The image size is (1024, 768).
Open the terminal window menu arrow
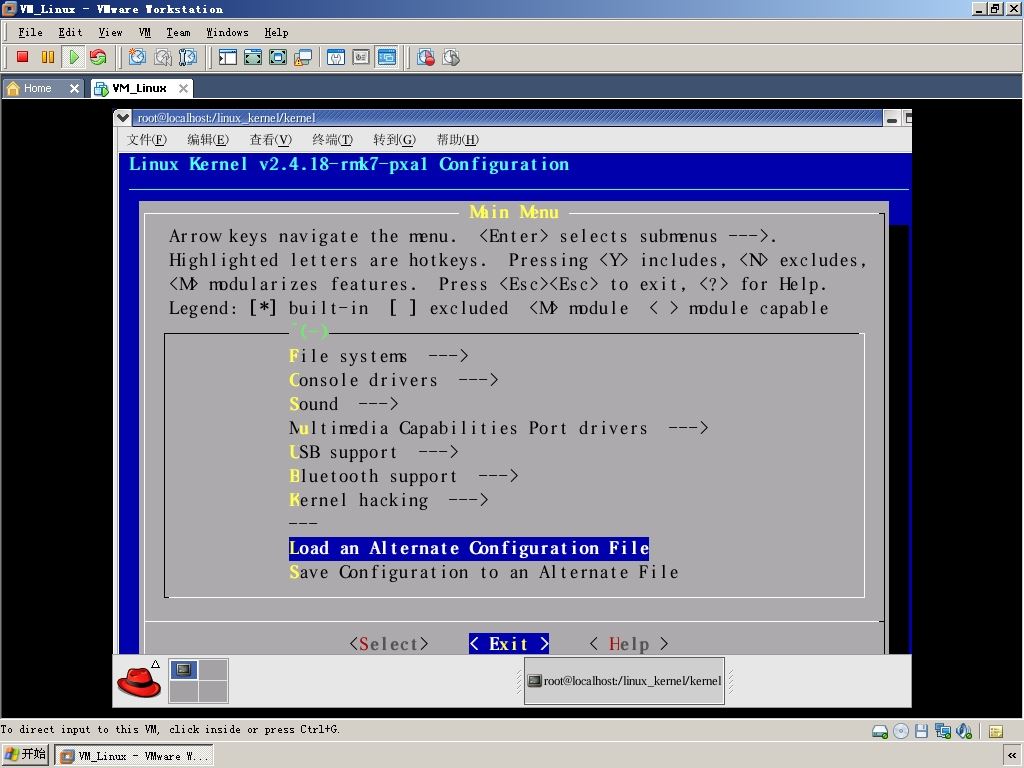pyautogui.click(x=123, y=118)
